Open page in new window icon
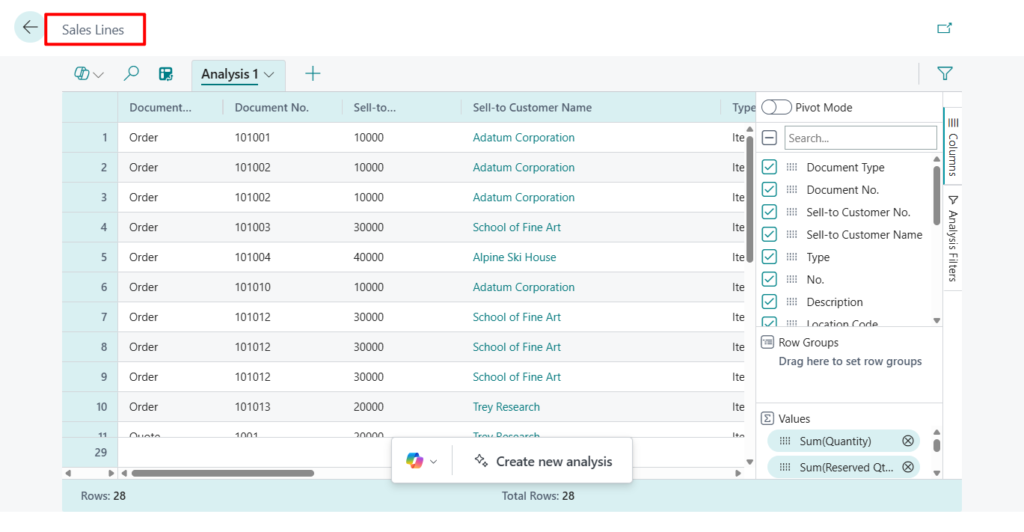The height and width of the screenshot is (532, 1024). [x=944, y=28]
